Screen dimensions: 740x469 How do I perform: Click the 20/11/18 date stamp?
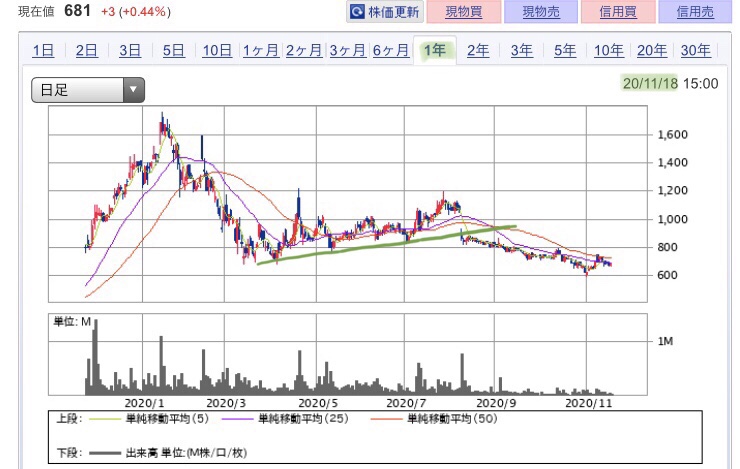coord(650,84)
